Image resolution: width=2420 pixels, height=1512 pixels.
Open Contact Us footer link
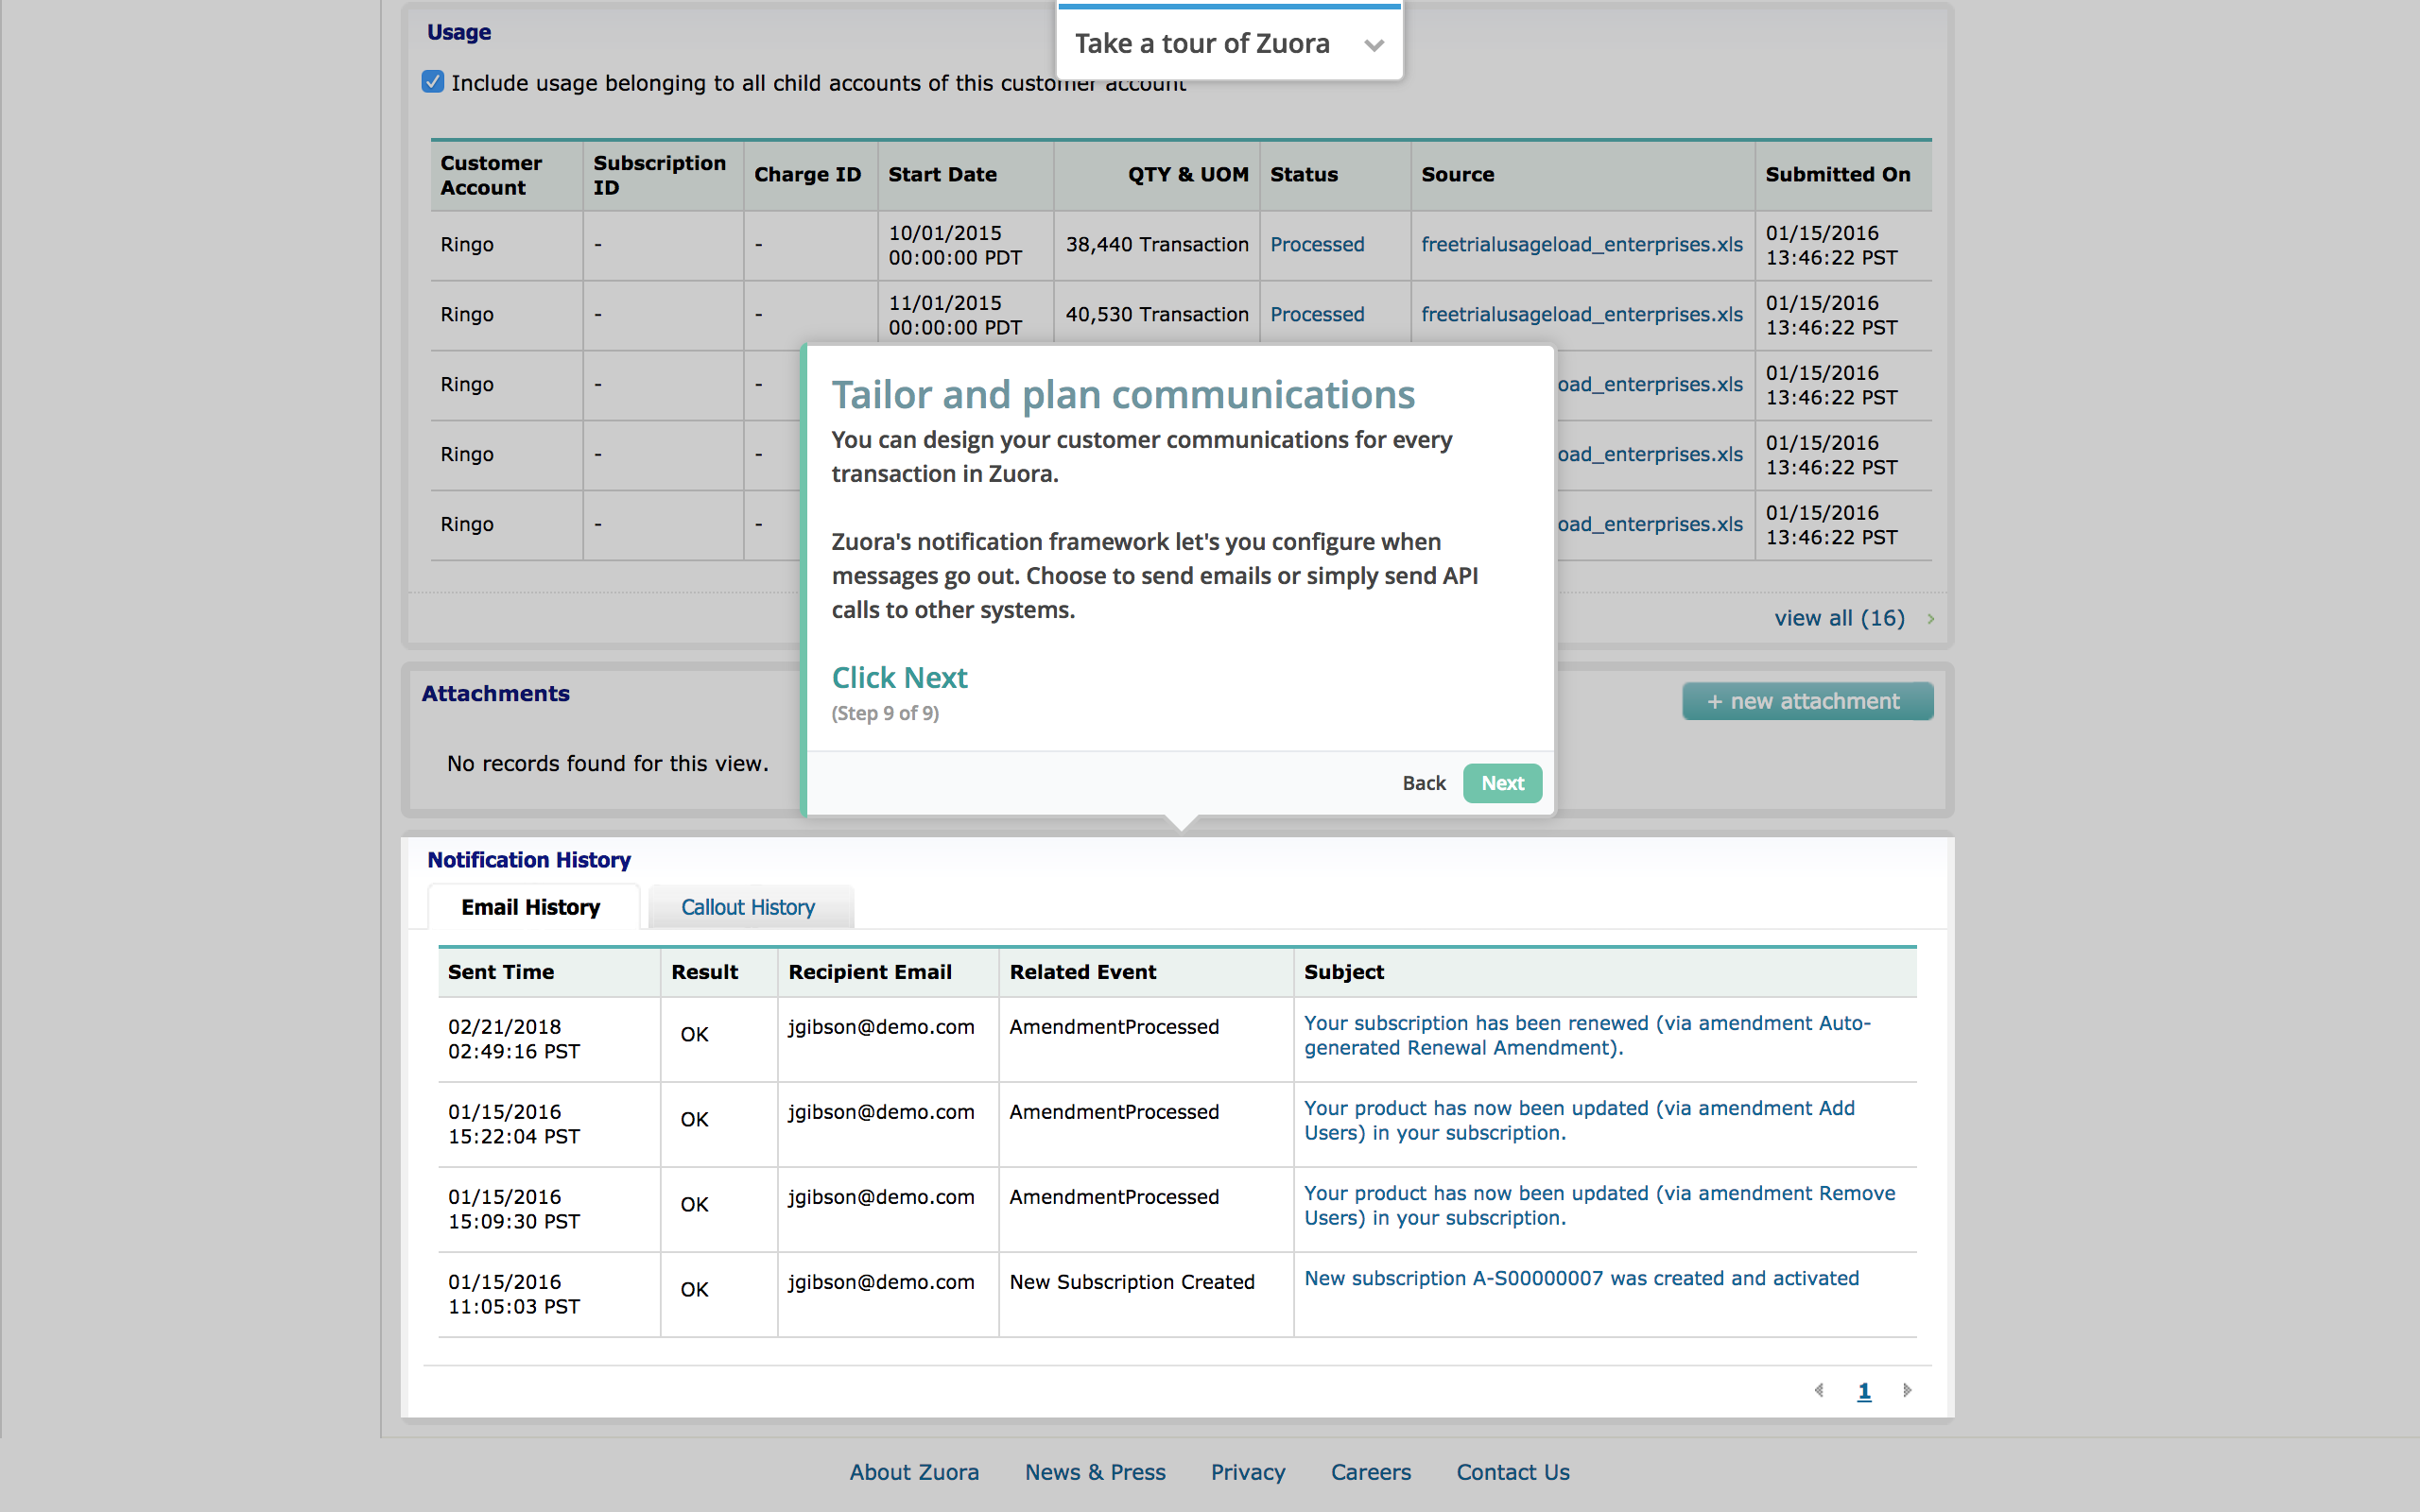point(1512,1472)
